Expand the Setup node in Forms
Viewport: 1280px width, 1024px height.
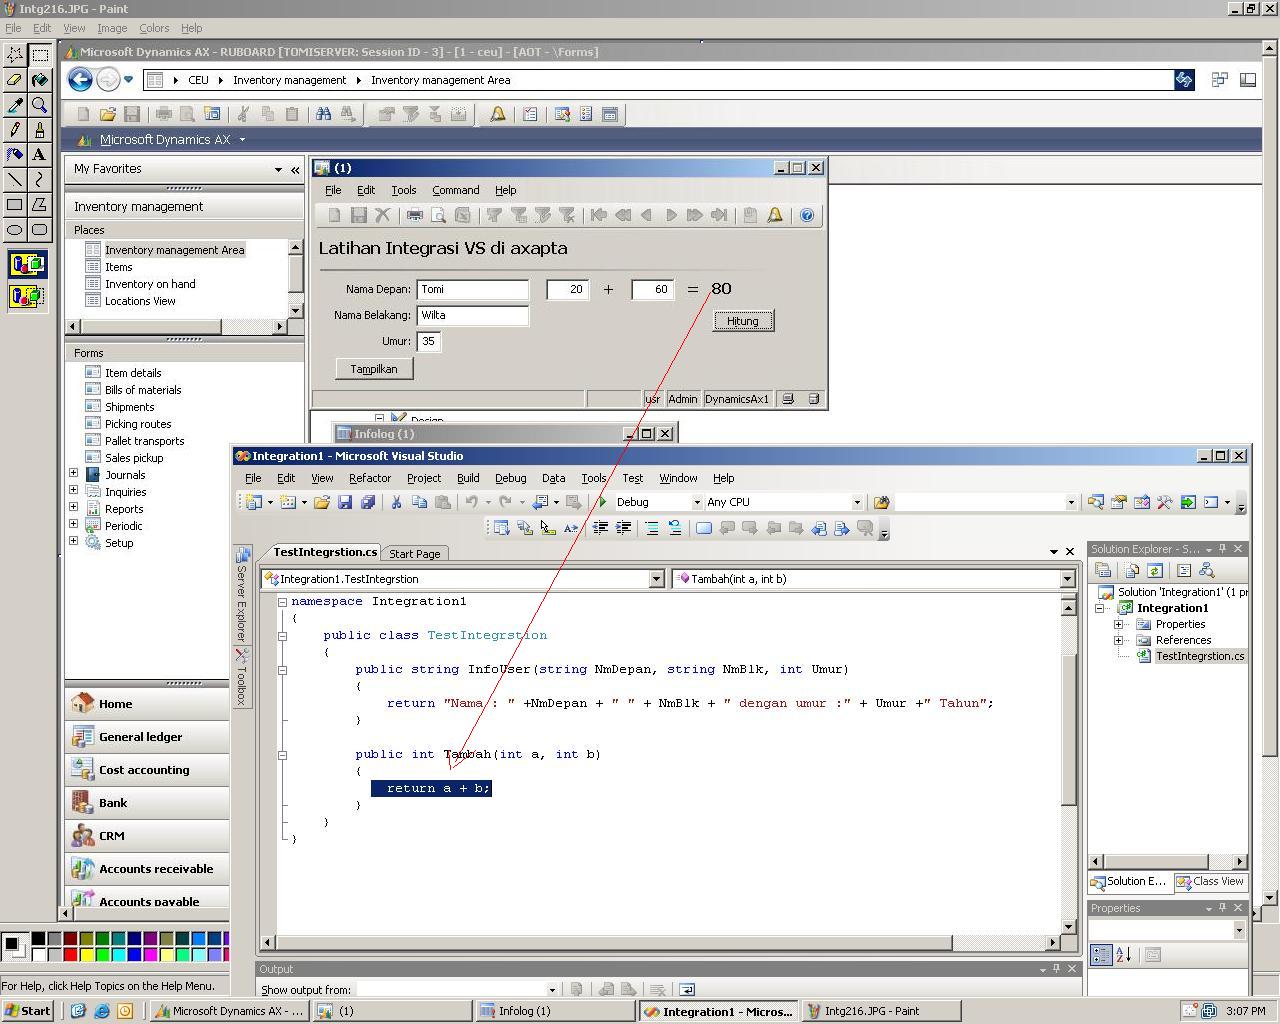(73, 541)
